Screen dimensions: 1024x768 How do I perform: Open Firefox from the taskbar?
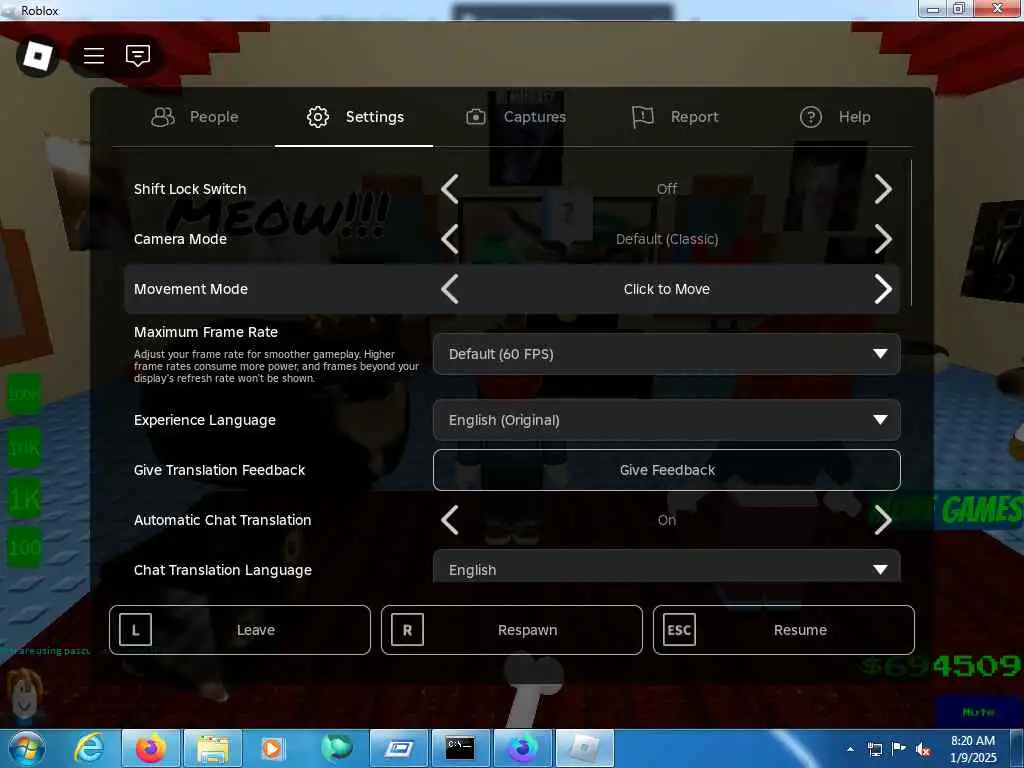151,748
